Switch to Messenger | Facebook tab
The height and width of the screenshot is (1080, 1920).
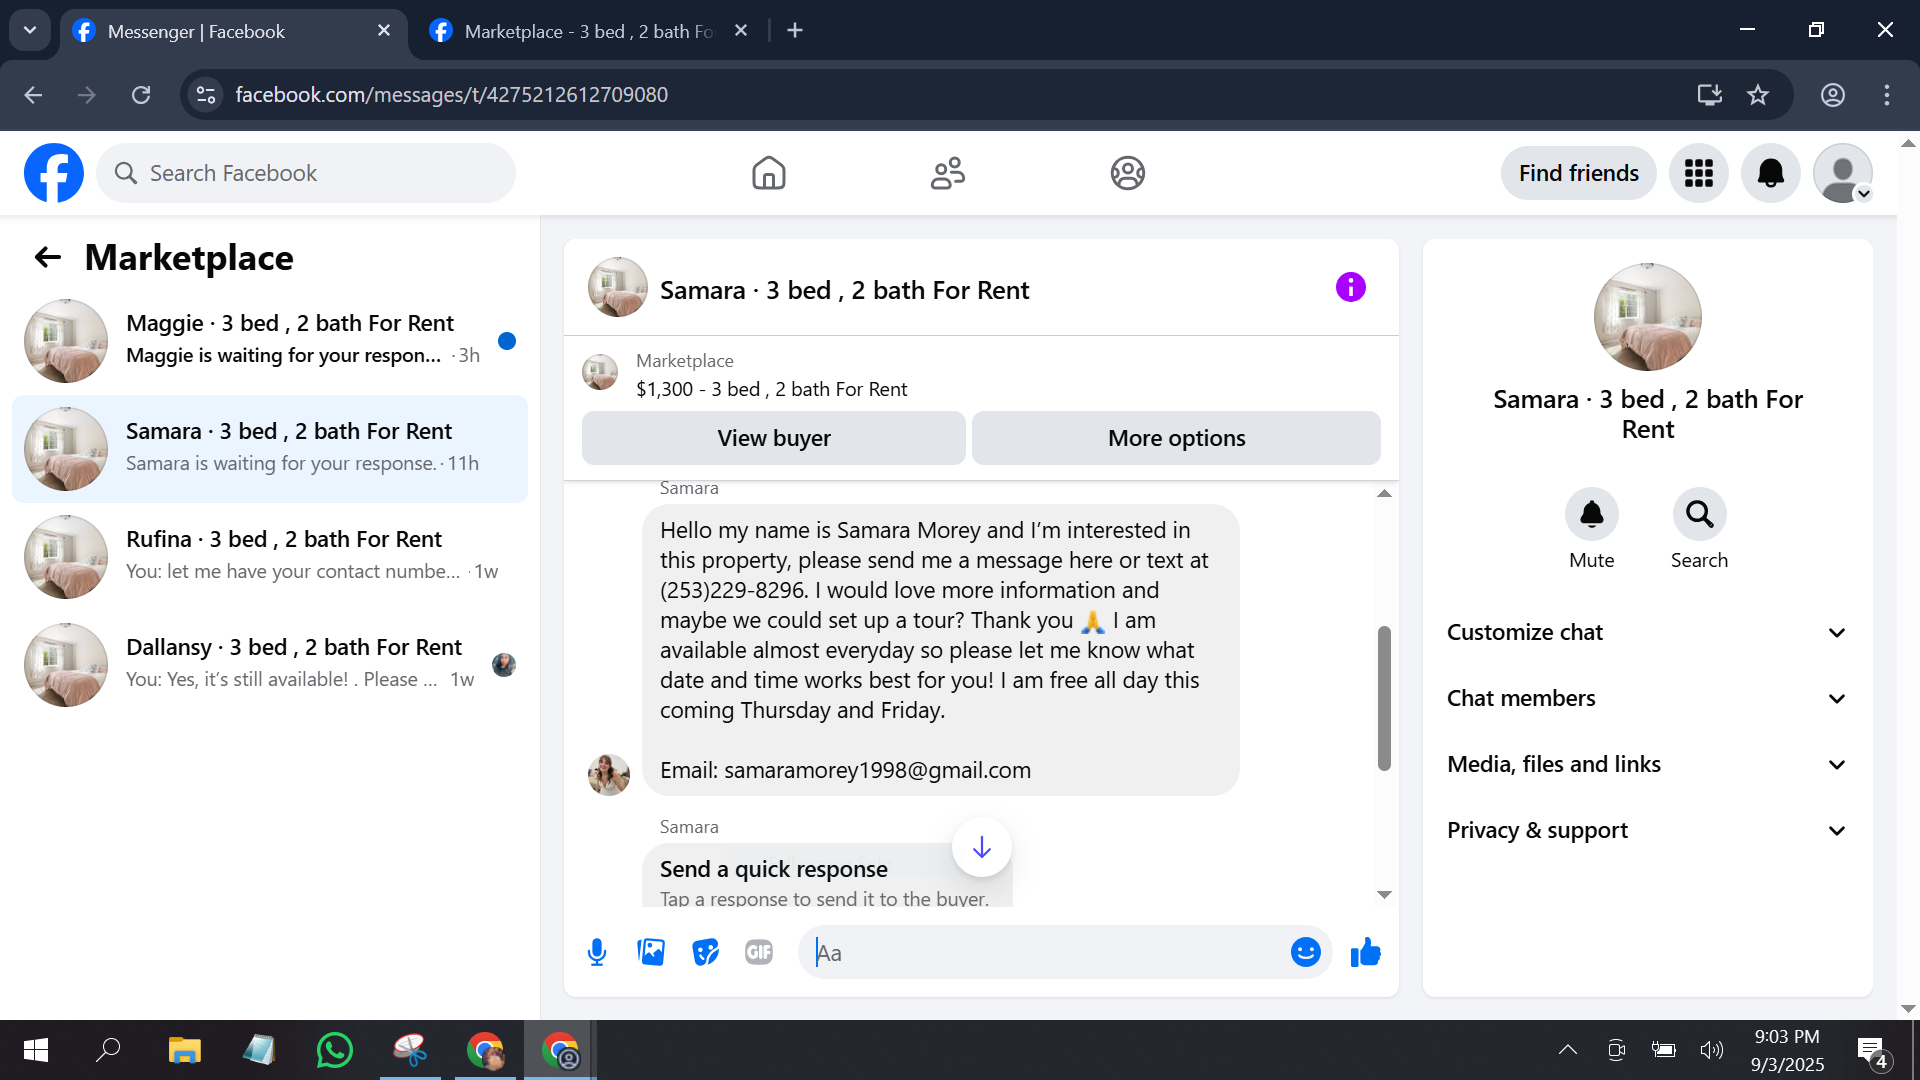234,31
